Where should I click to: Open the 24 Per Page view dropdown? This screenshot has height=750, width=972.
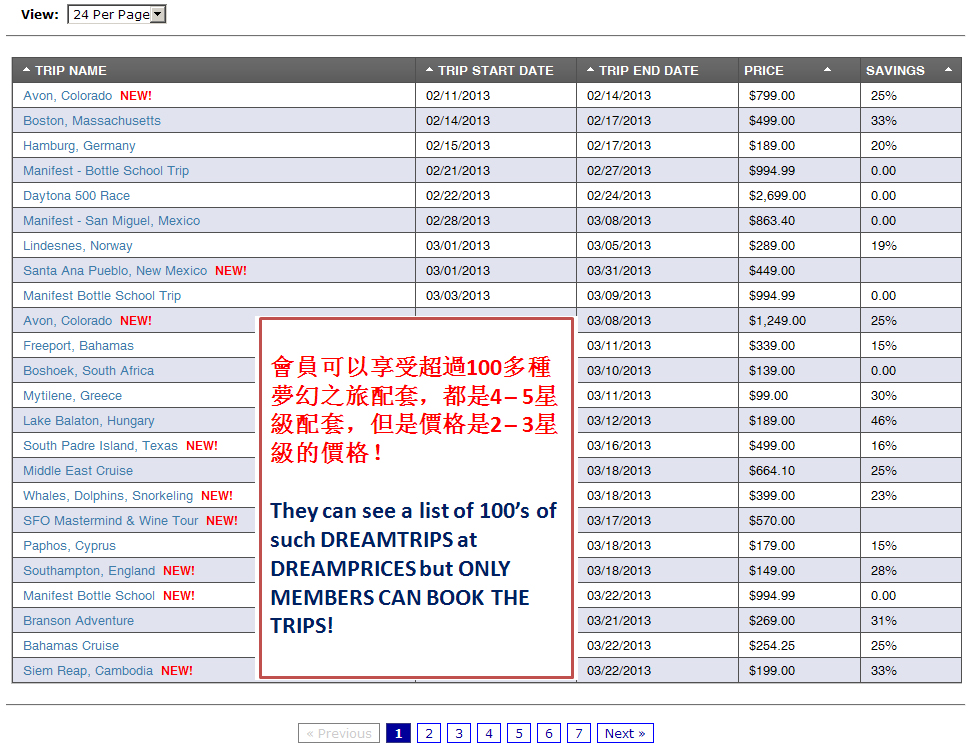click(x=156, y=14)
